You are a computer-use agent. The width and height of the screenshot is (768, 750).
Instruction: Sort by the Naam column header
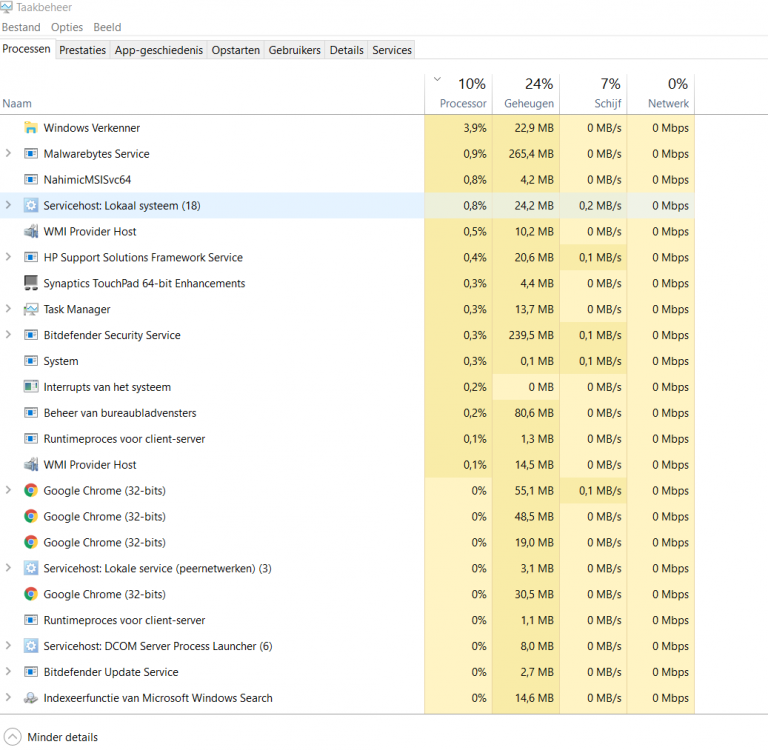(x=17, y=103)
